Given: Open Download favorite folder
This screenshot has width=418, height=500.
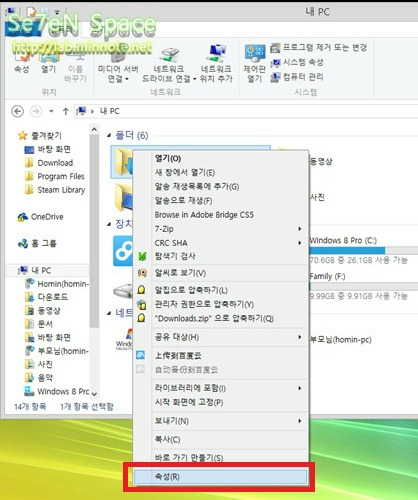Looking at the screenshot, I should point(49,163).
